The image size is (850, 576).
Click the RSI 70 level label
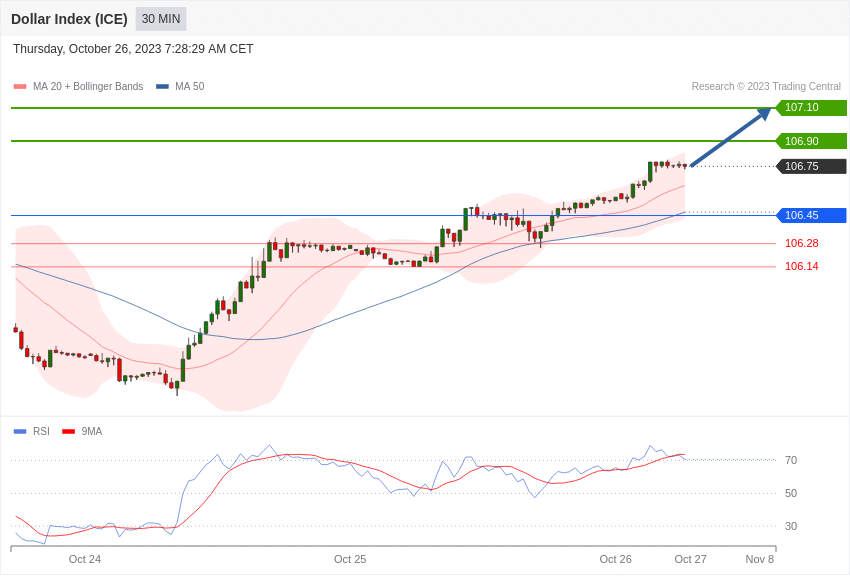pos(791,460)
